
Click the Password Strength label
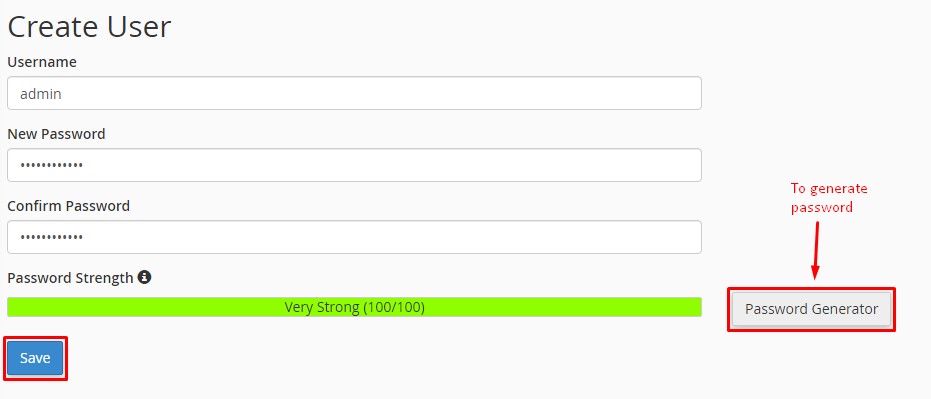click(70, 278)
